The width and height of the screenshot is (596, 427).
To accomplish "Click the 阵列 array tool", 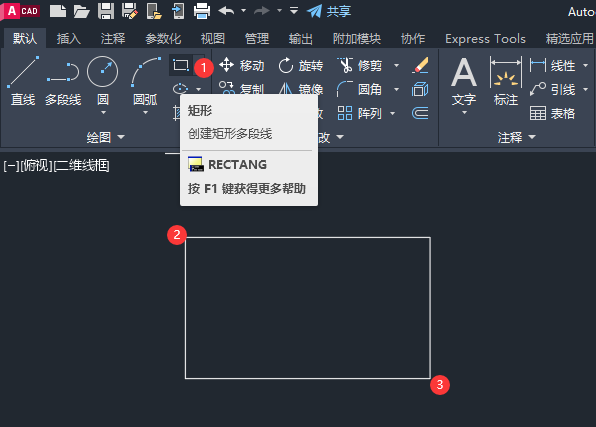I will tap(360, 113).
